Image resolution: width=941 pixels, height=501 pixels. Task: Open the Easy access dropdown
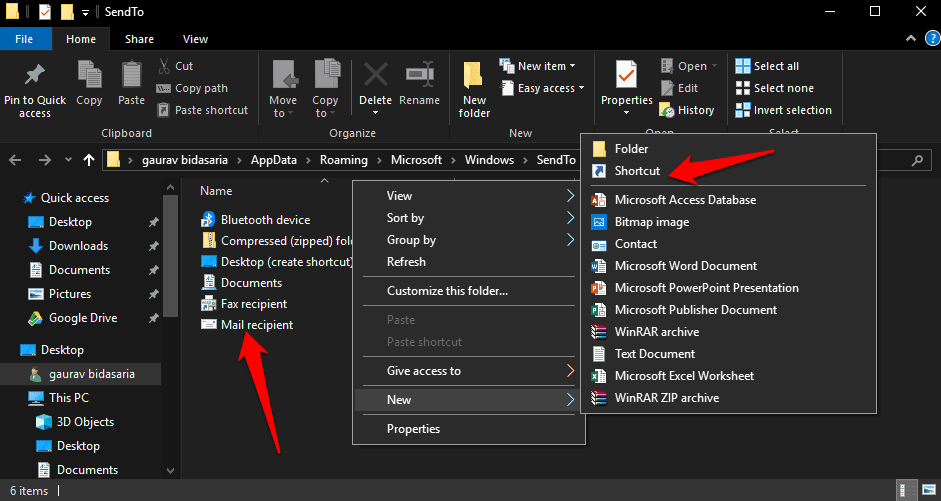click(543, 88)
